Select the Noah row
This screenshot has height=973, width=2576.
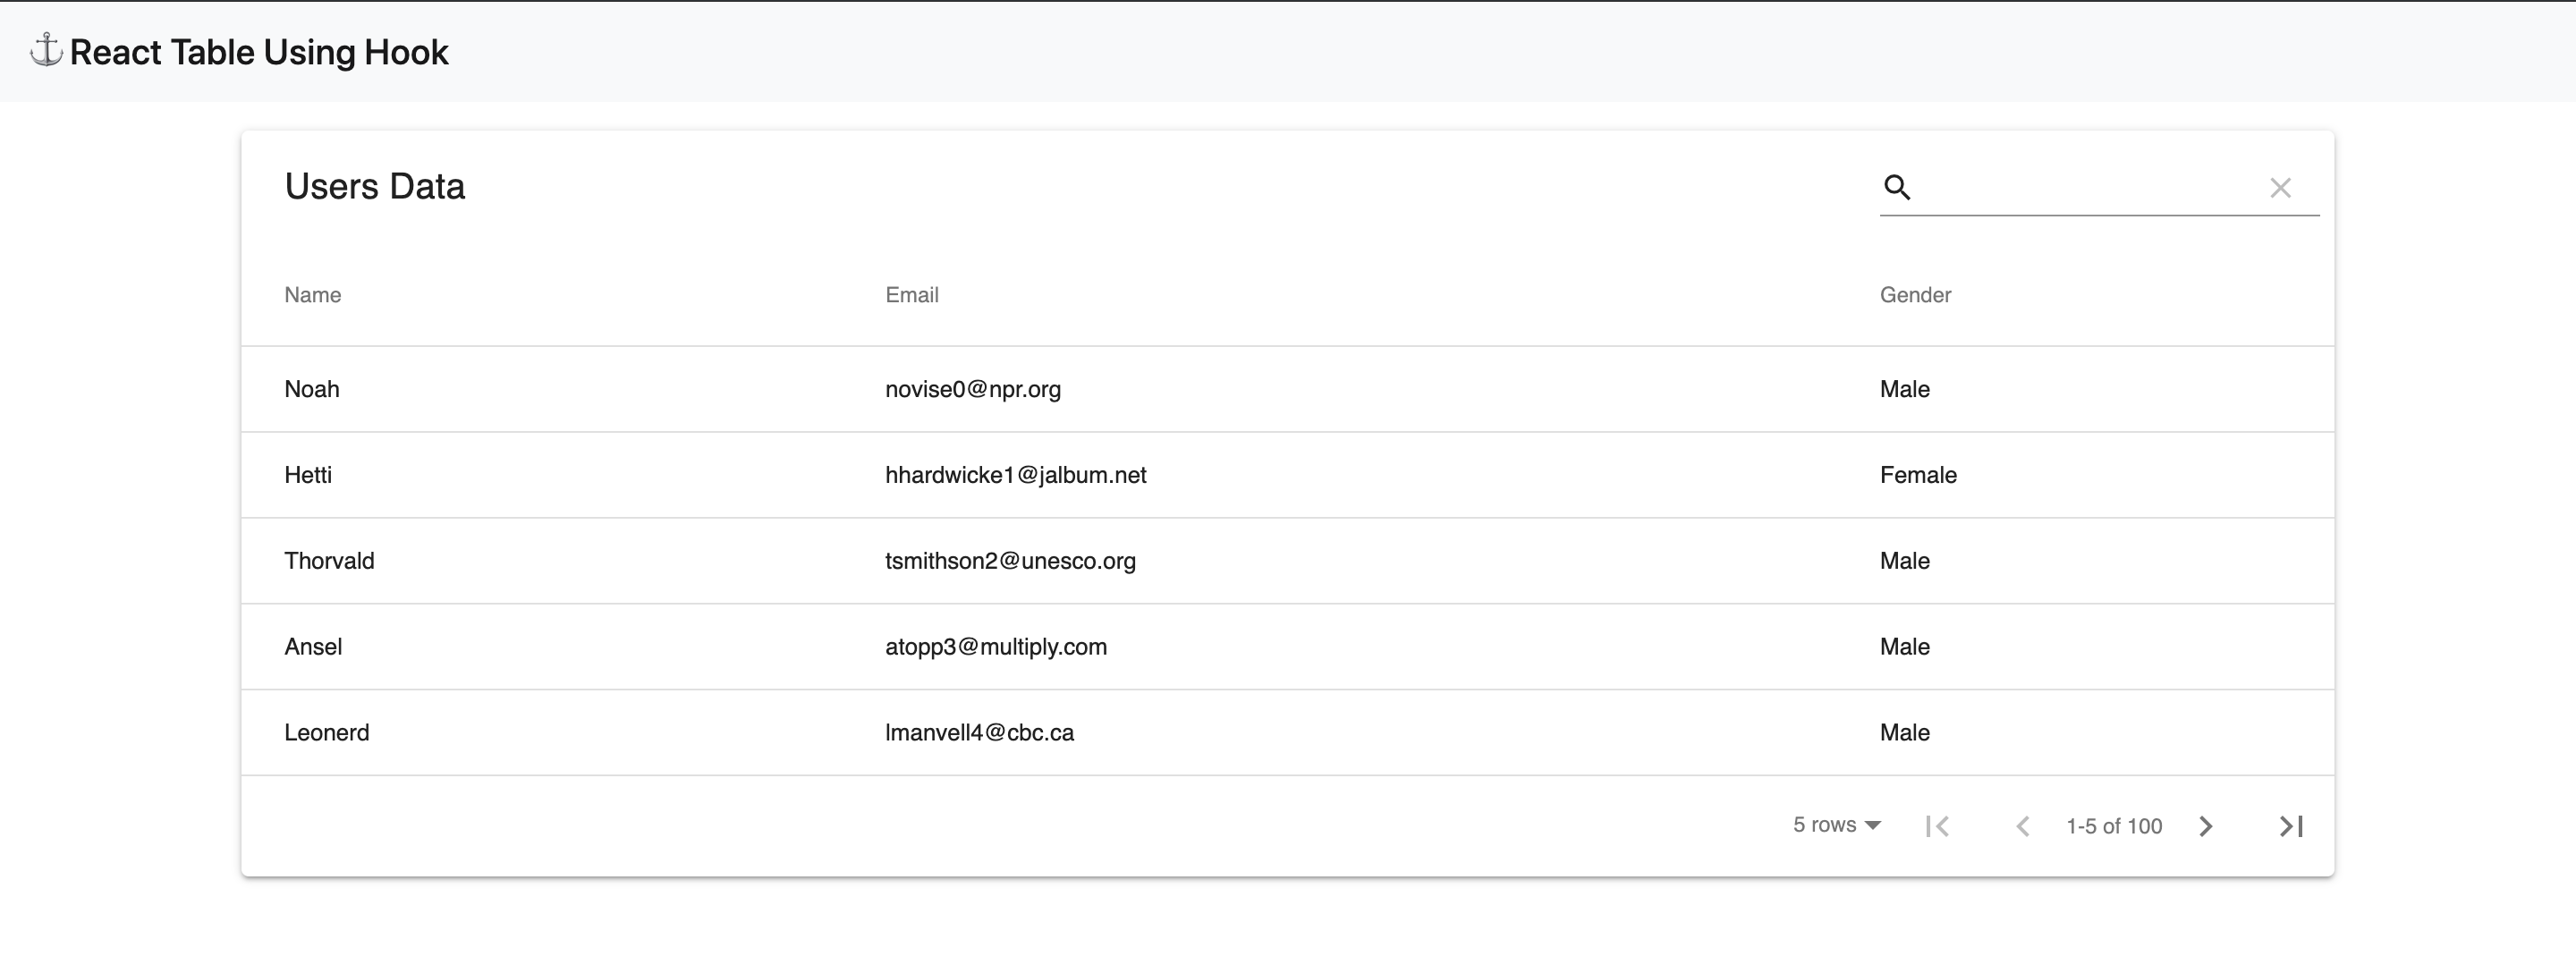point(312,389)
